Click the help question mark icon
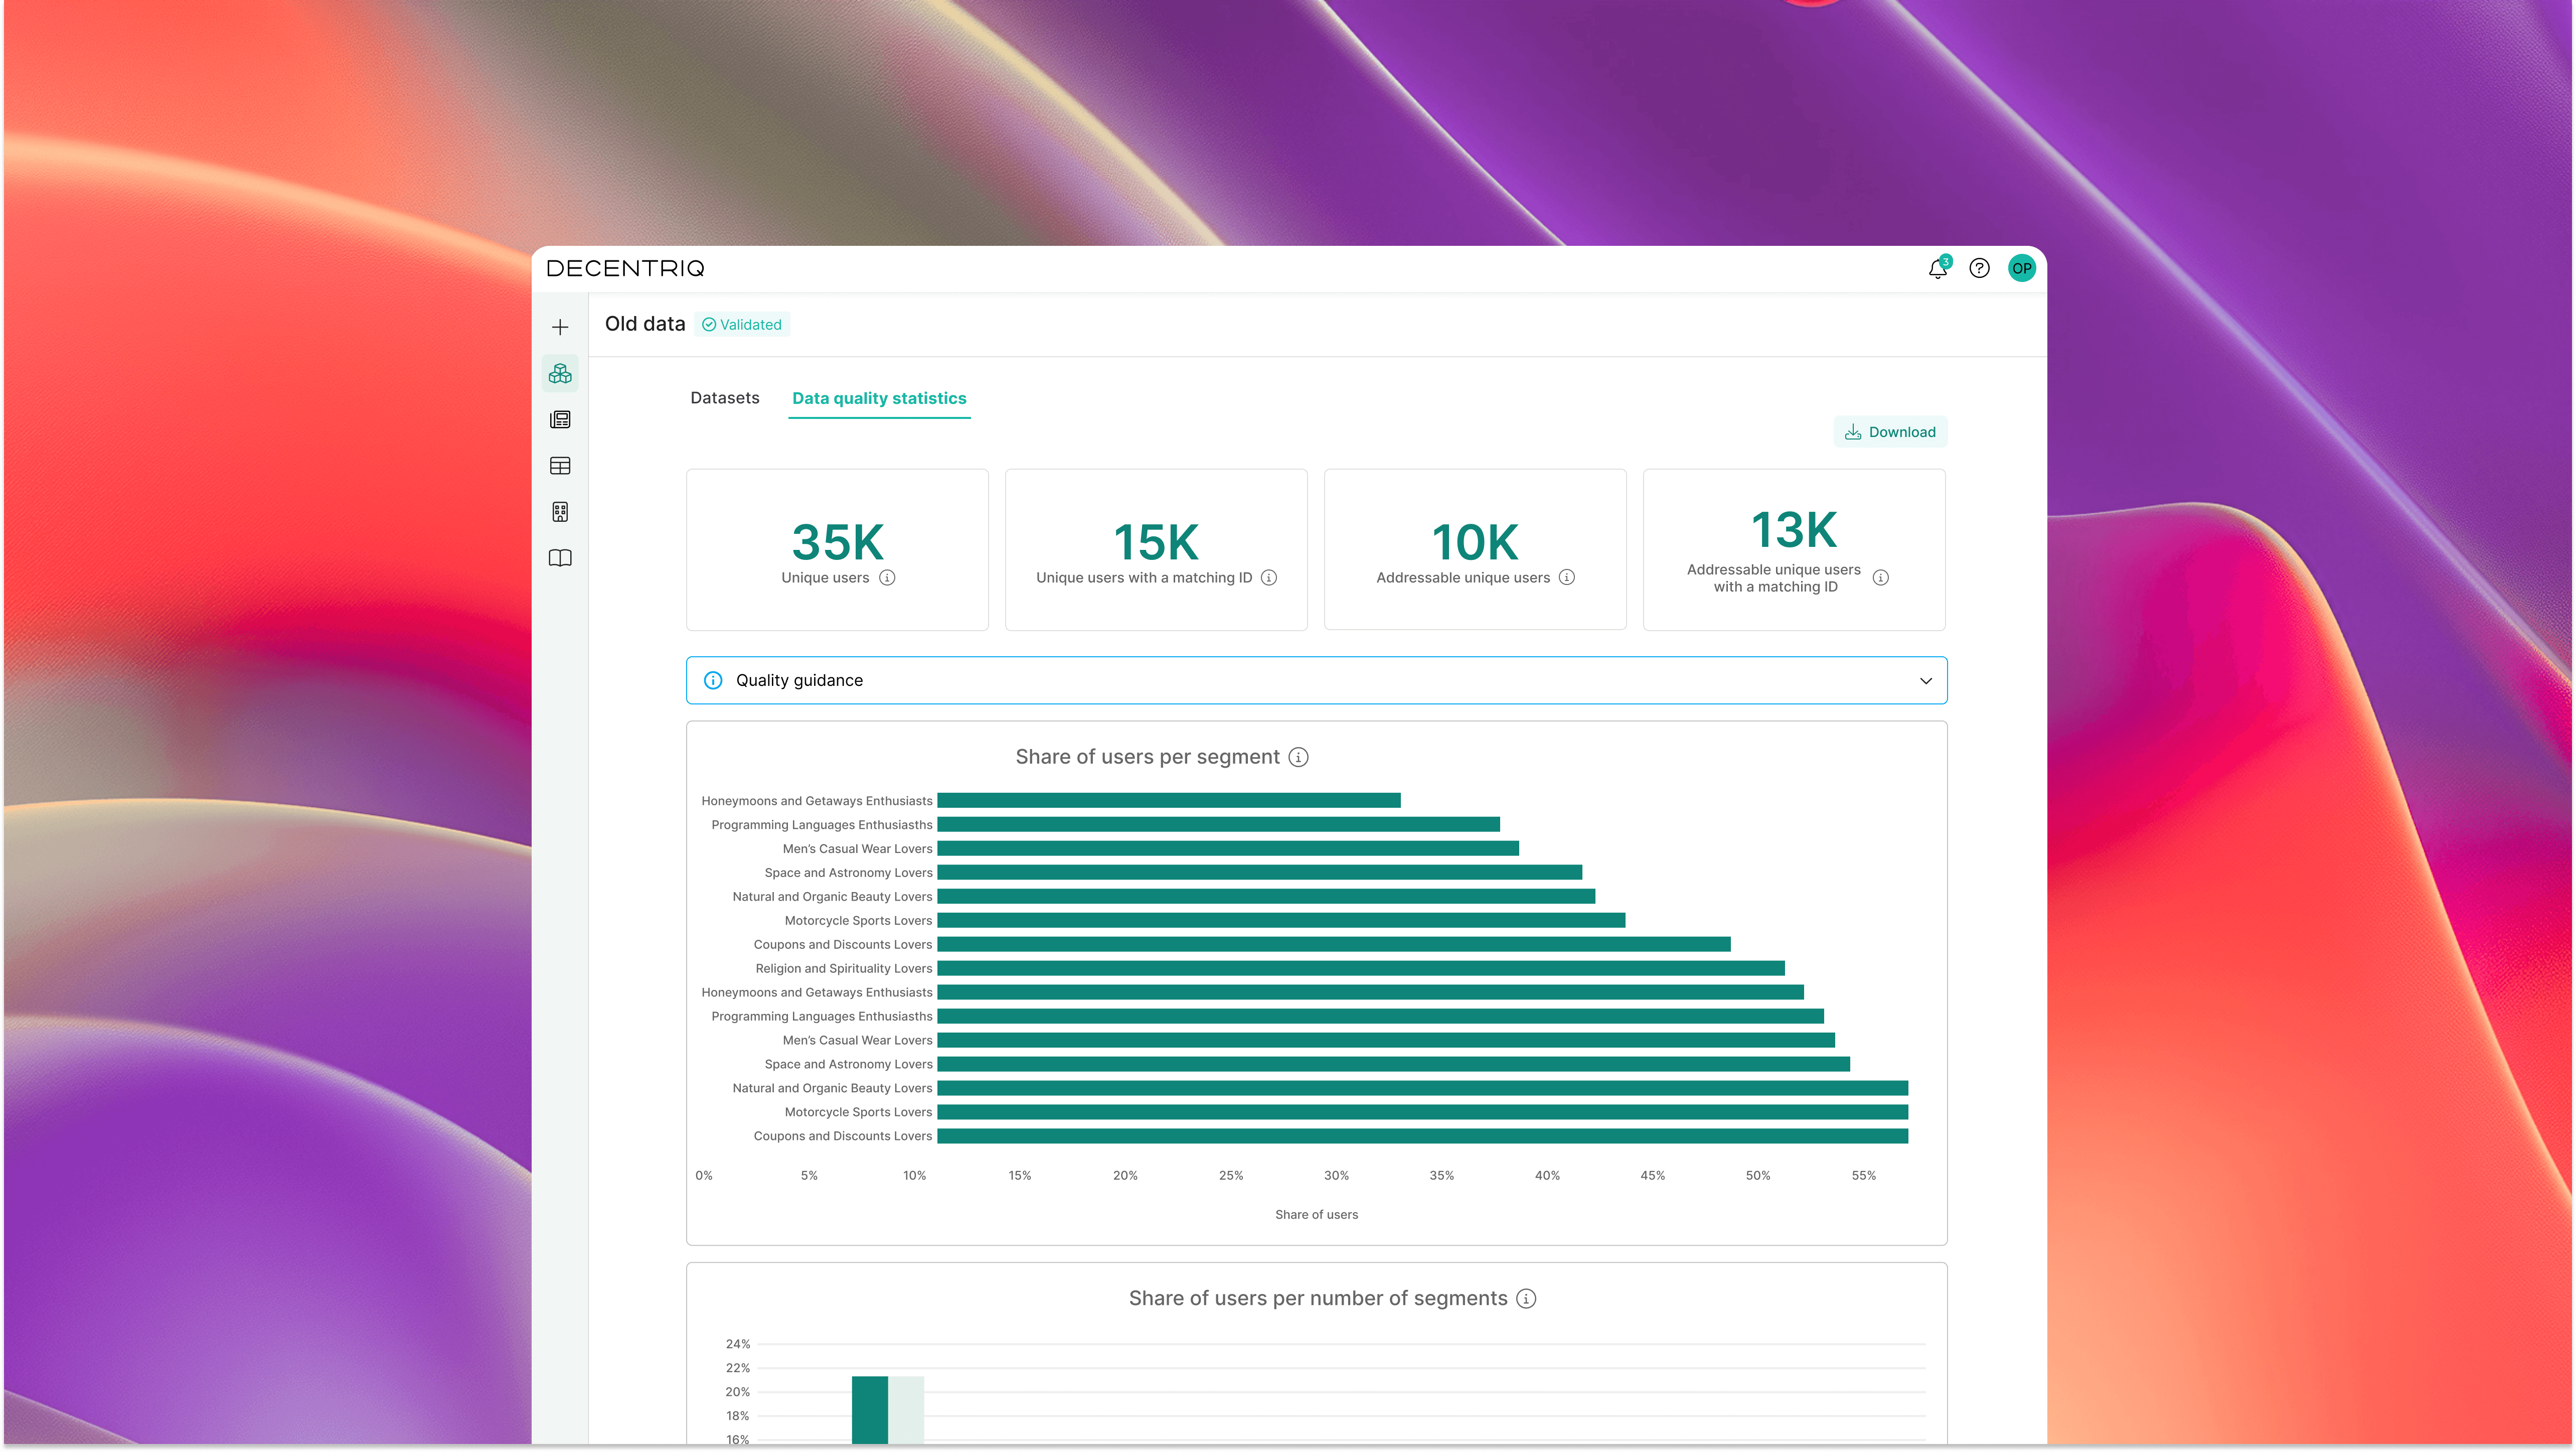2576x1452 pixels. tap(1979, 268)
